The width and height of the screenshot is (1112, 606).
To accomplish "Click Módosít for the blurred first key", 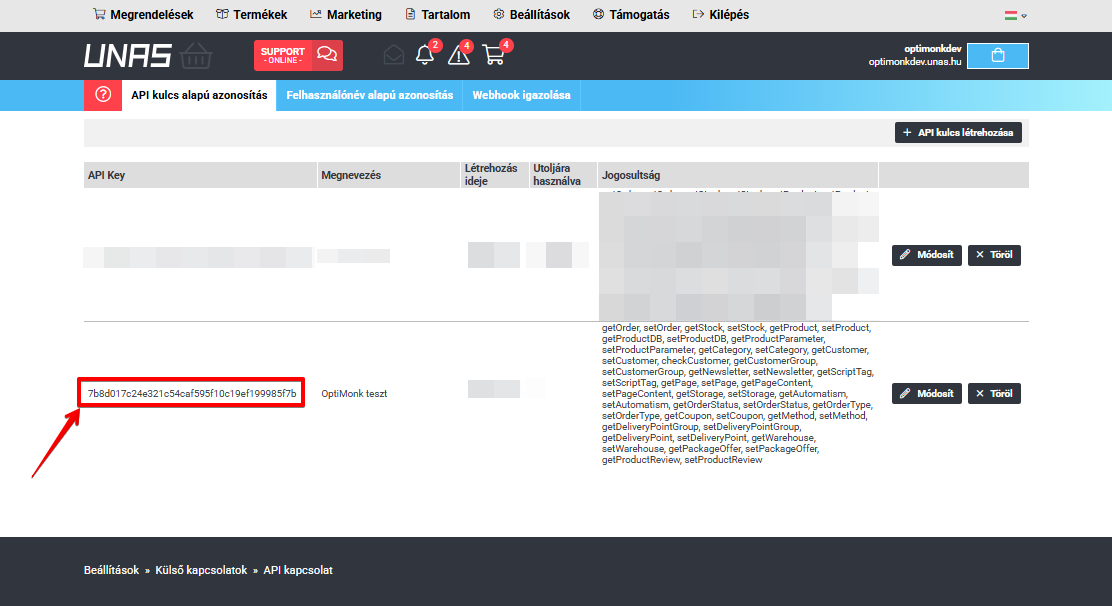I will [927, 255].
